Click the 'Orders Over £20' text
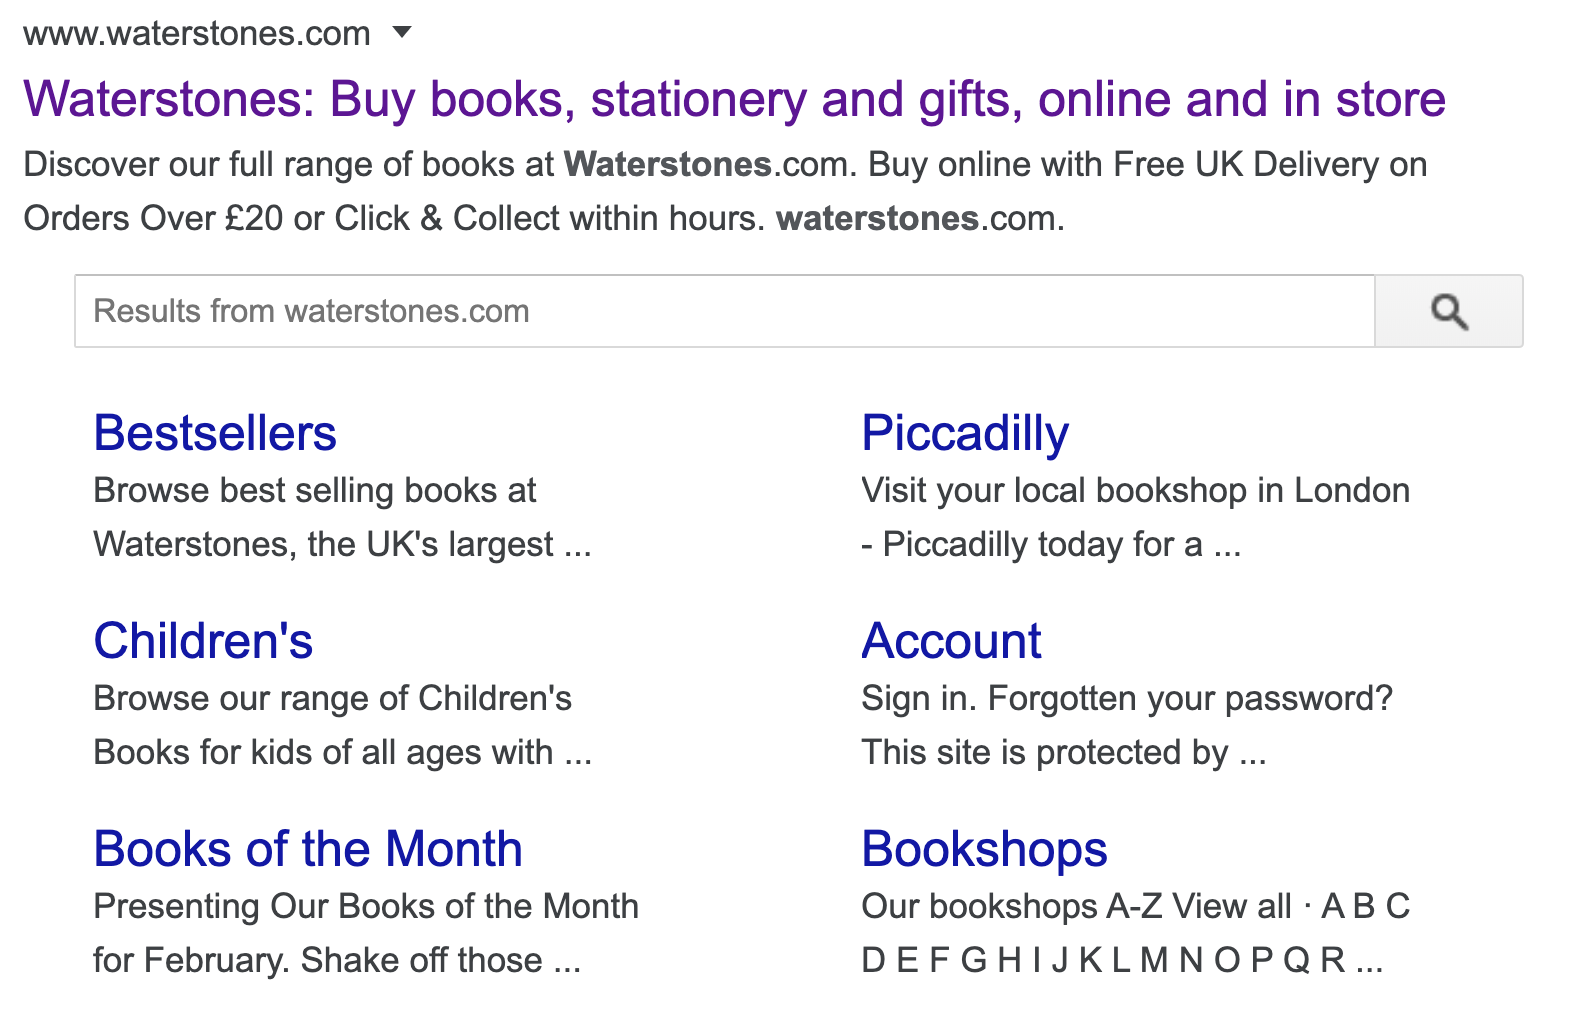 point(153,219)
